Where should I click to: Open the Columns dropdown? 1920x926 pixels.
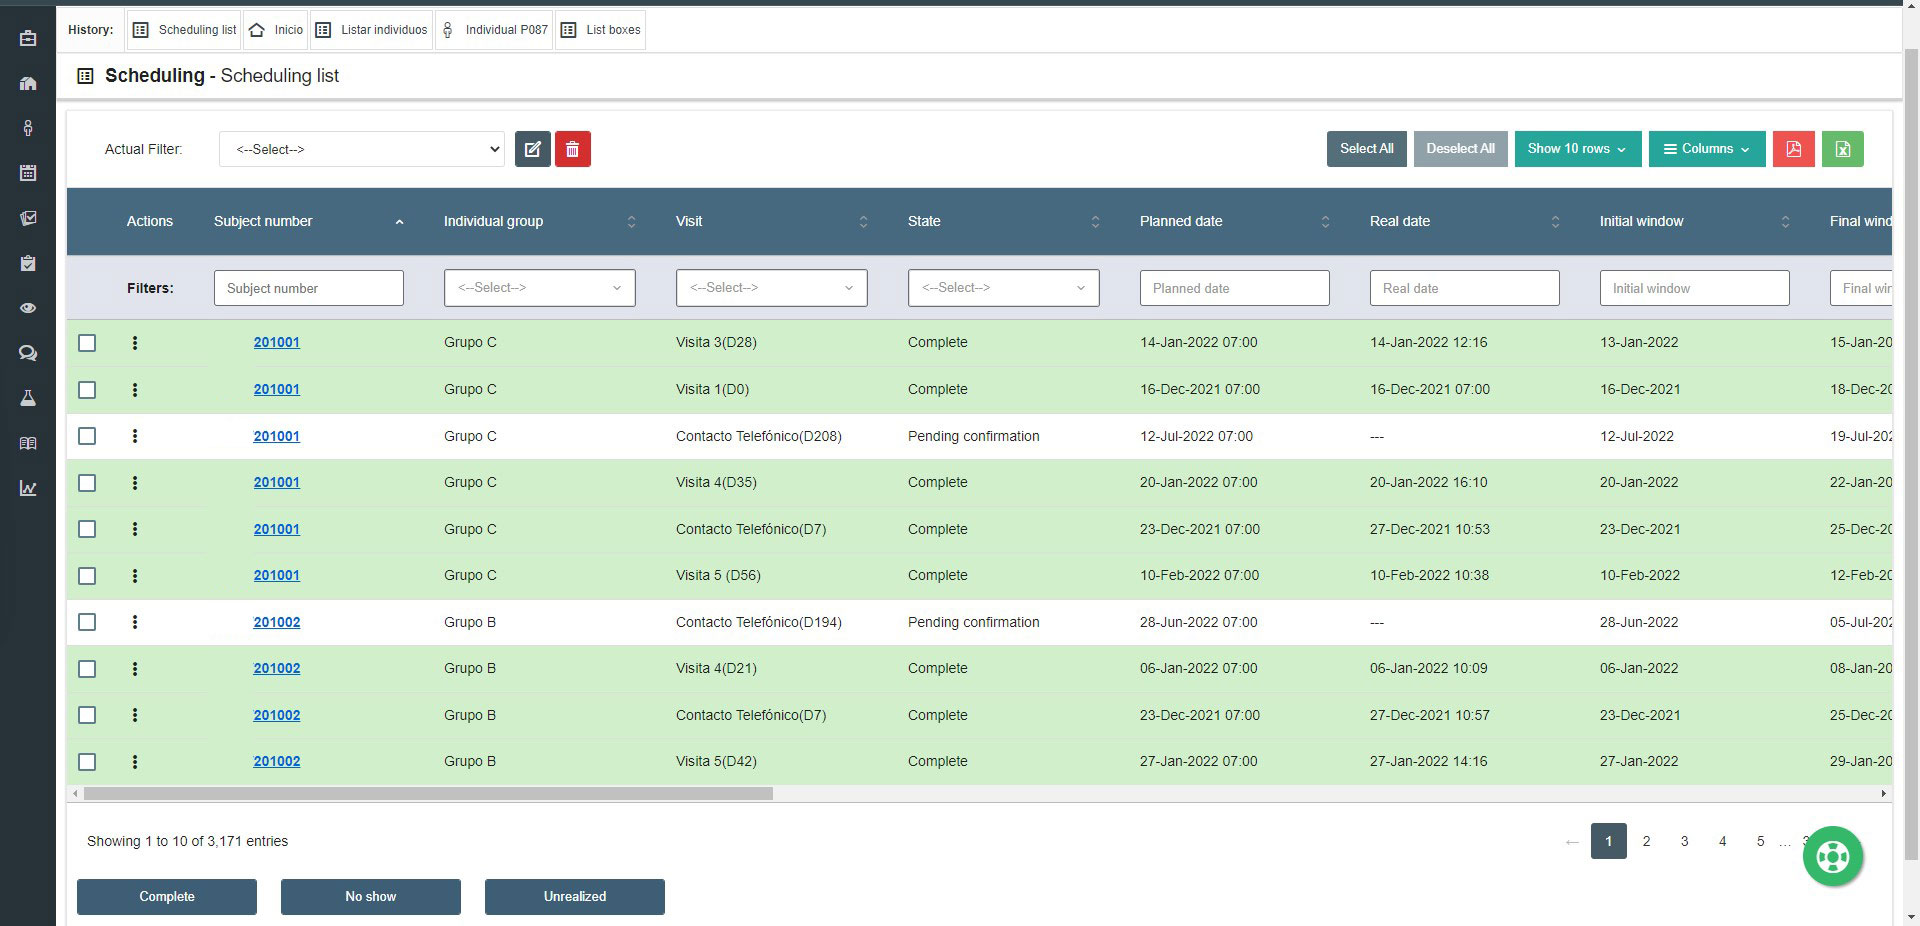1707,149
